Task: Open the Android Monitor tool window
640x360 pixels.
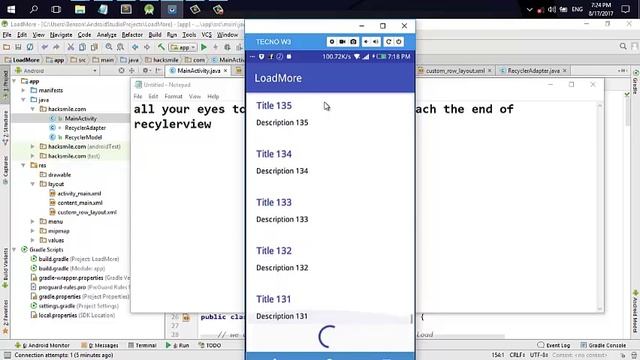Action: click(x=42, y=345)
